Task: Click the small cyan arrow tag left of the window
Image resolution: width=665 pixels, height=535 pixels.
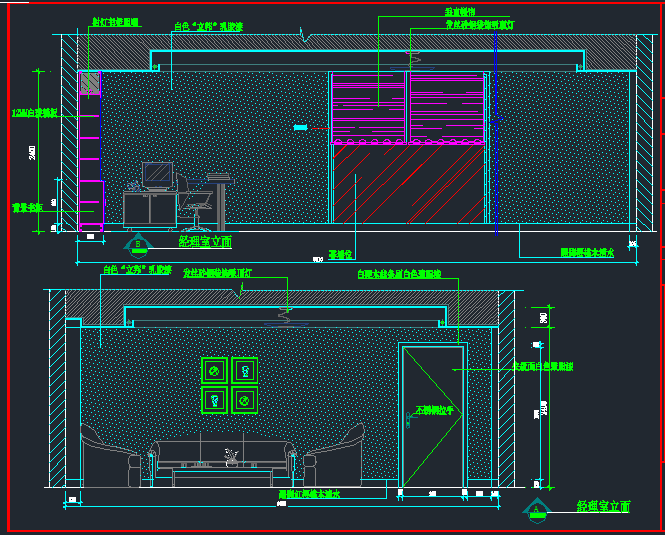Action: [x=300, y=127]
